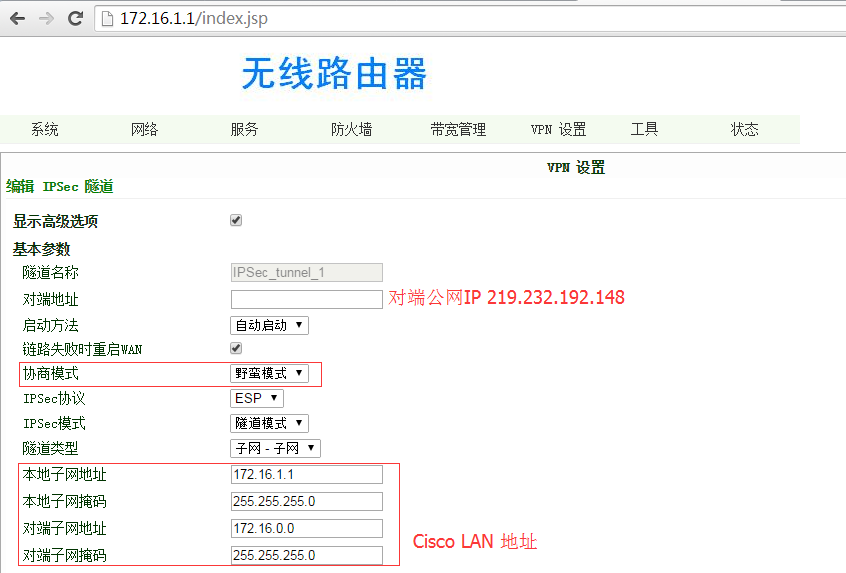The image size is (846, 573).
Task: Click the browser forward arrow
Action: coord(46,19)
